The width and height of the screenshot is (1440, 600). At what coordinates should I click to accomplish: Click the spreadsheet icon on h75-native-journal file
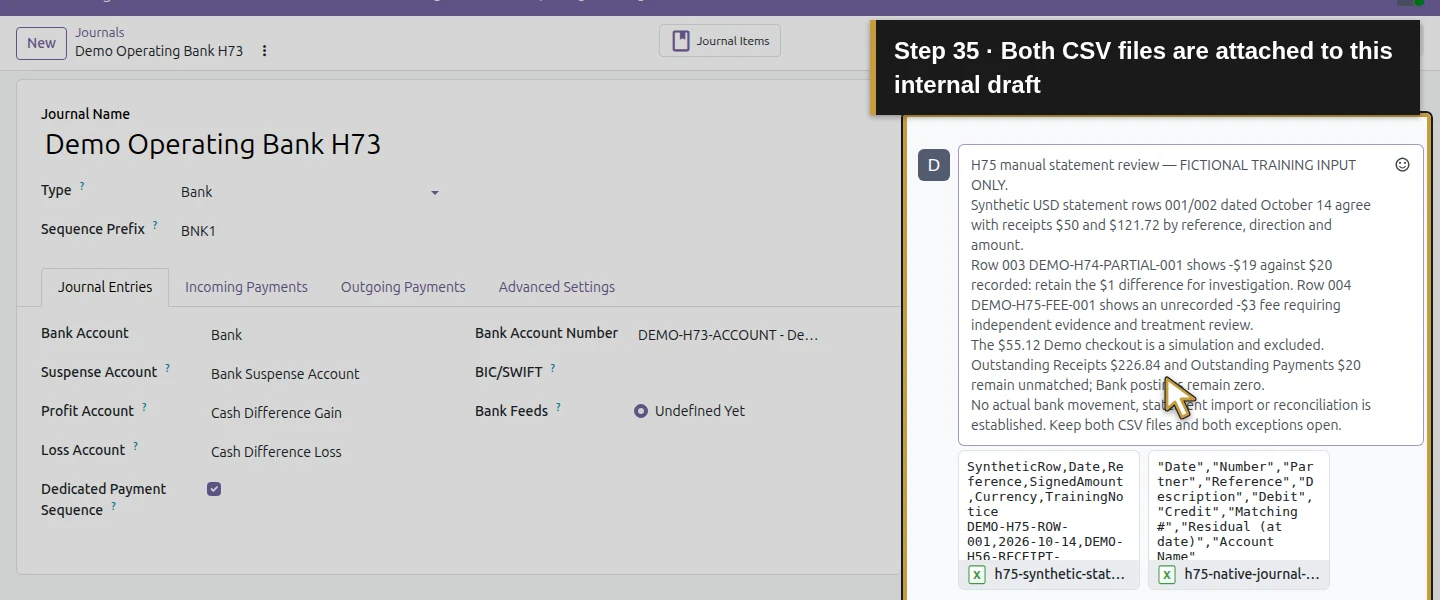(1167, 574)
